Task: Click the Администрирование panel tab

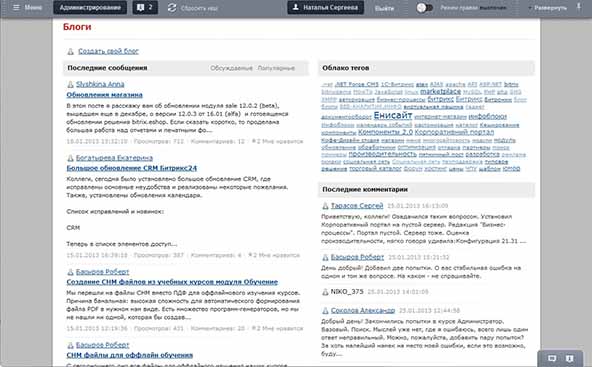Action: tap(90, 8)
